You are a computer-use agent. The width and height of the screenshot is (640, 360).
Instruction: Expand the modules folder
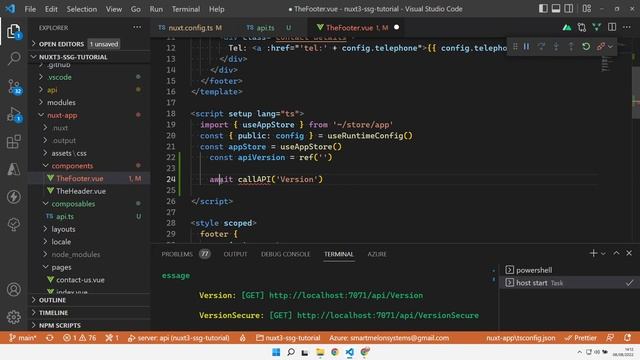pyautogui.click(x=89, y=102)
